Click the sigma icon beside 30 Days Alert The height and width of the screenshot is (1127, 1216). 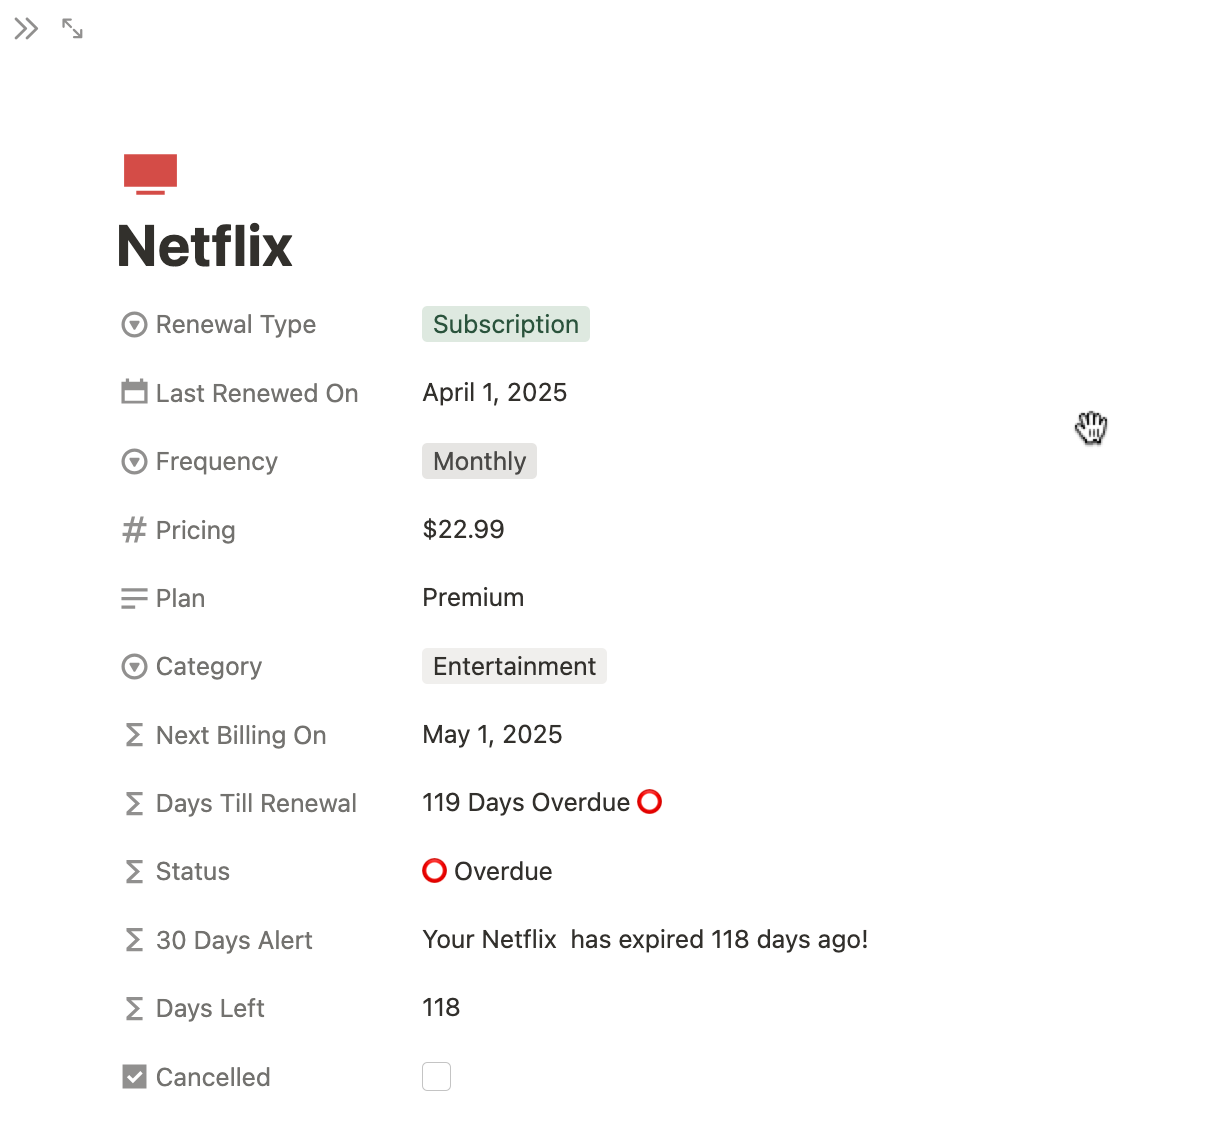pyautogui.click(x=134, y=940)
